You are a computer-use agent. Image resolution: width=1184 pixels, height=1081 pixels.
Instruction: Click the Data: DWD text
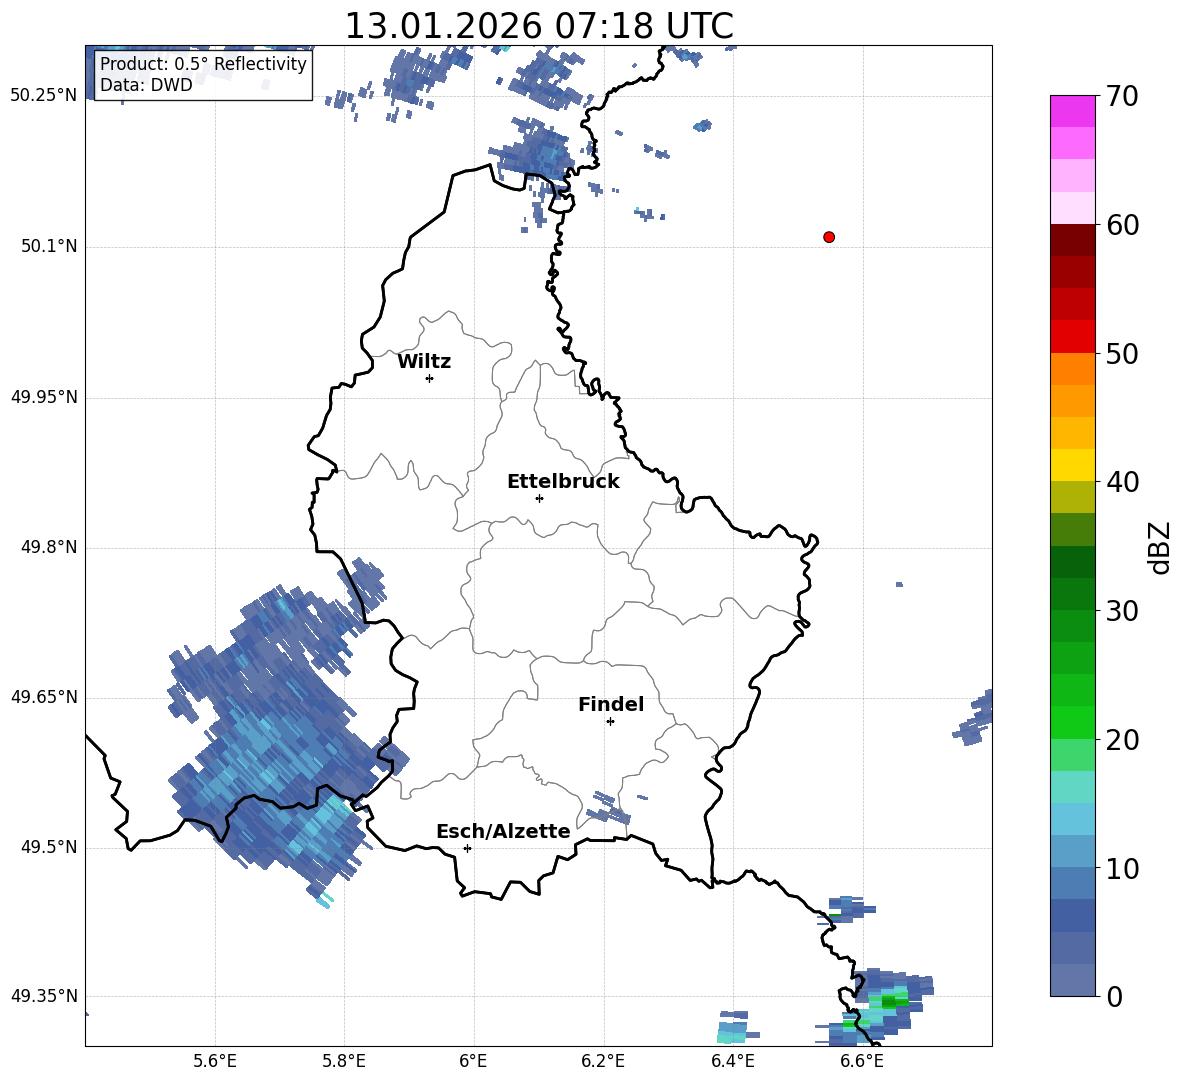(x=146, y=85)
